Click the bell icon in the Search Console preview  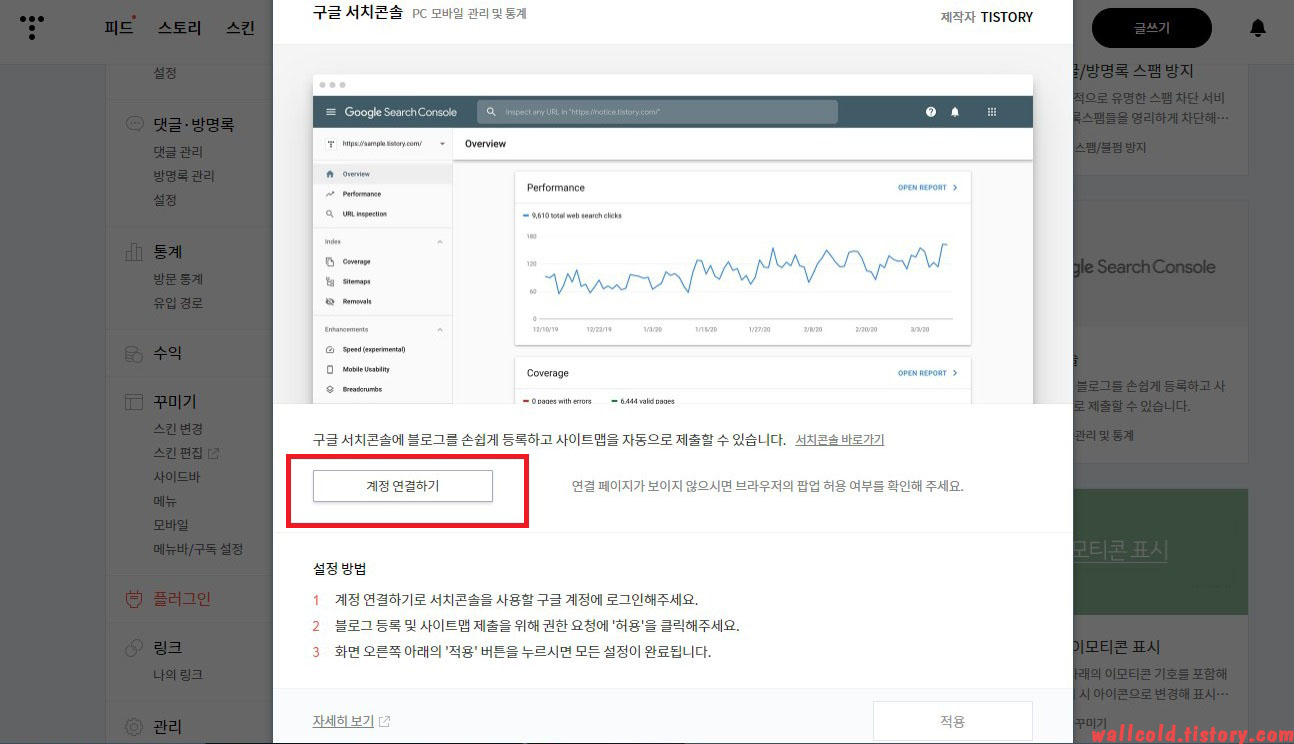pyautogui.click(x=955, y=112)
